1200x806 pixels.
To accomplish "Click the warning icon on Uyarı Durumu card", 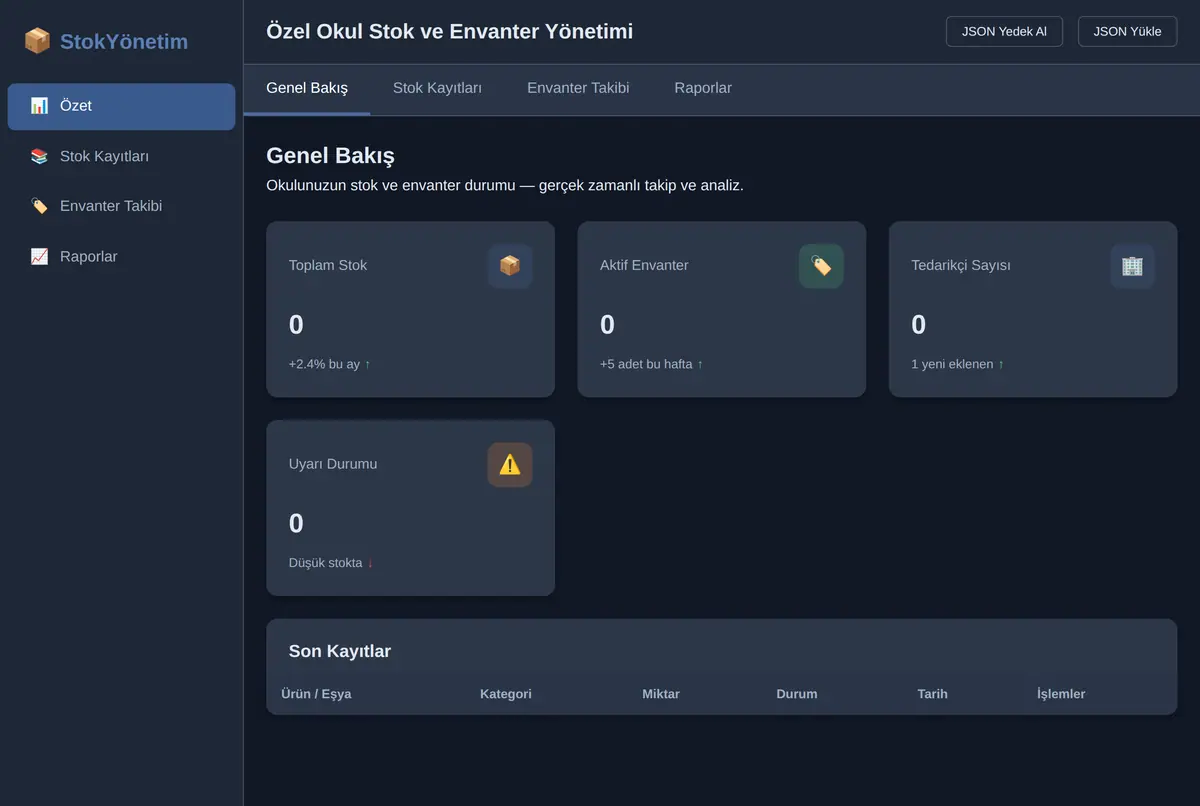I will coord(510,465).
